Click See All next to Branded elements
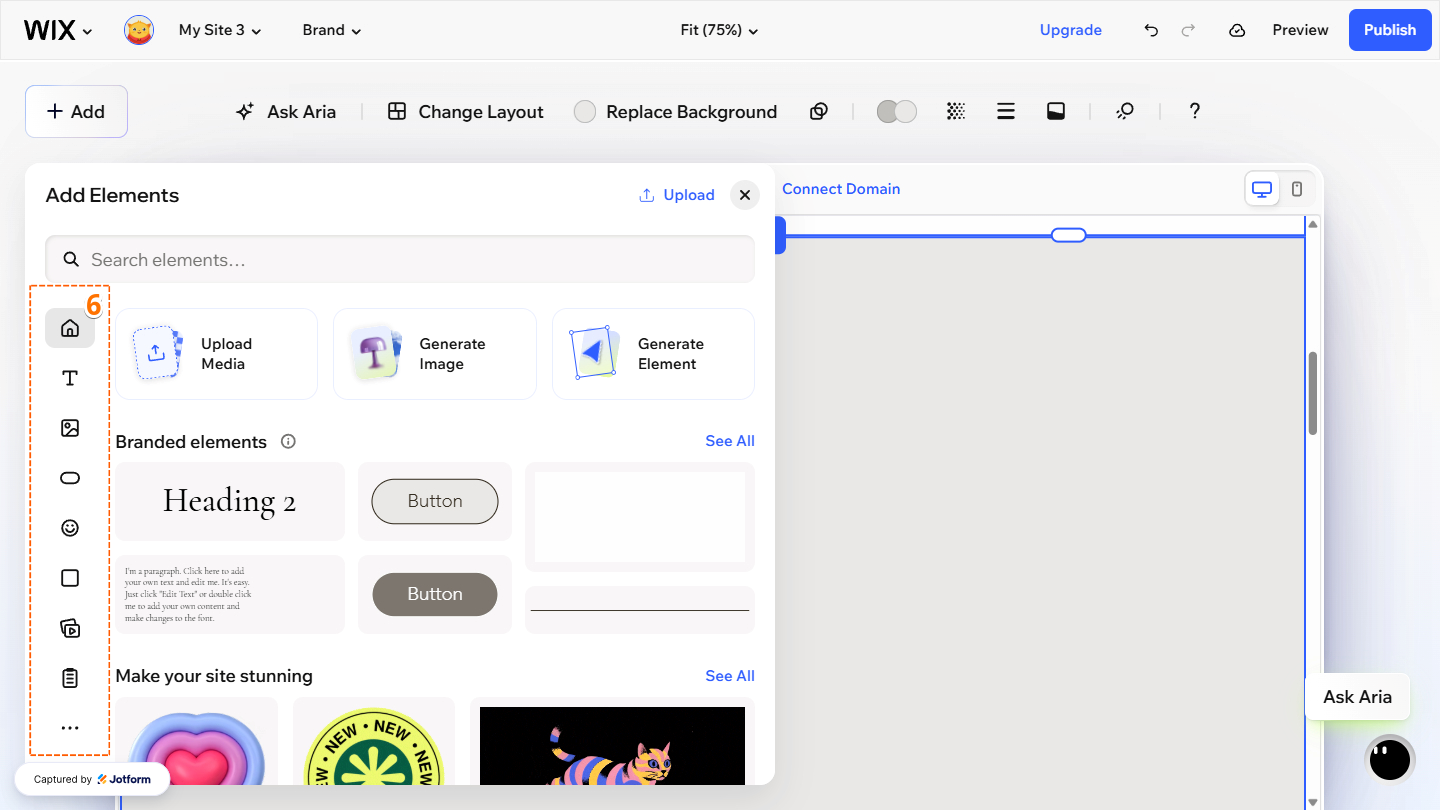Viewport: 1440px width, 810px height. [730, 441]
